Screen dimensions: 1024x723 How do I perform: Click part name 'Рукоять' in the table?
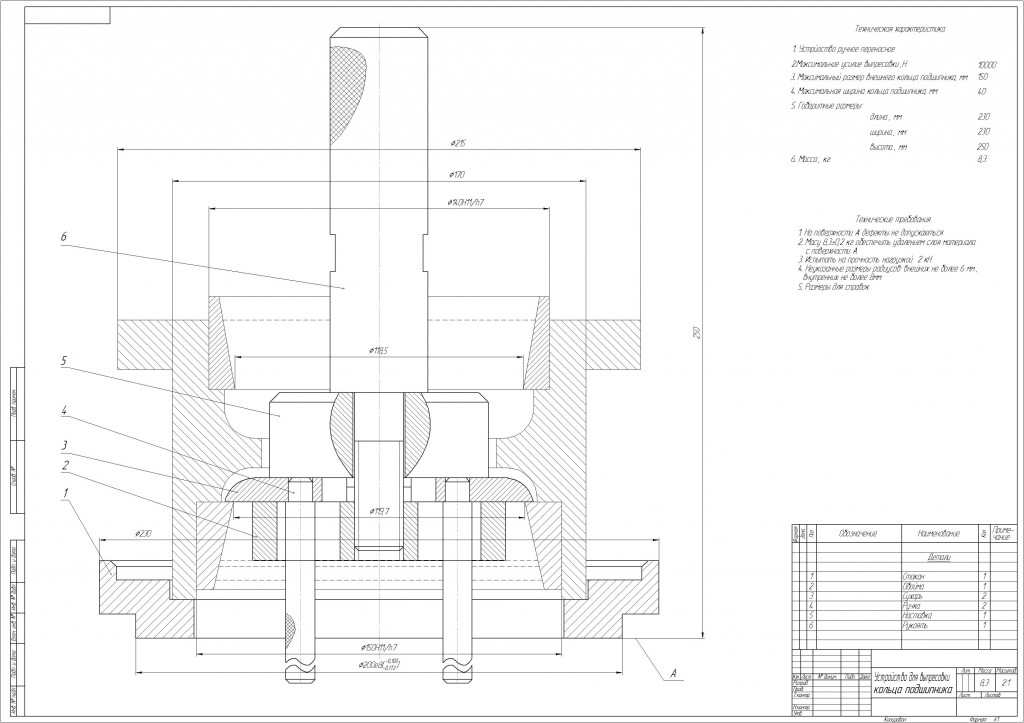(914, 626)
